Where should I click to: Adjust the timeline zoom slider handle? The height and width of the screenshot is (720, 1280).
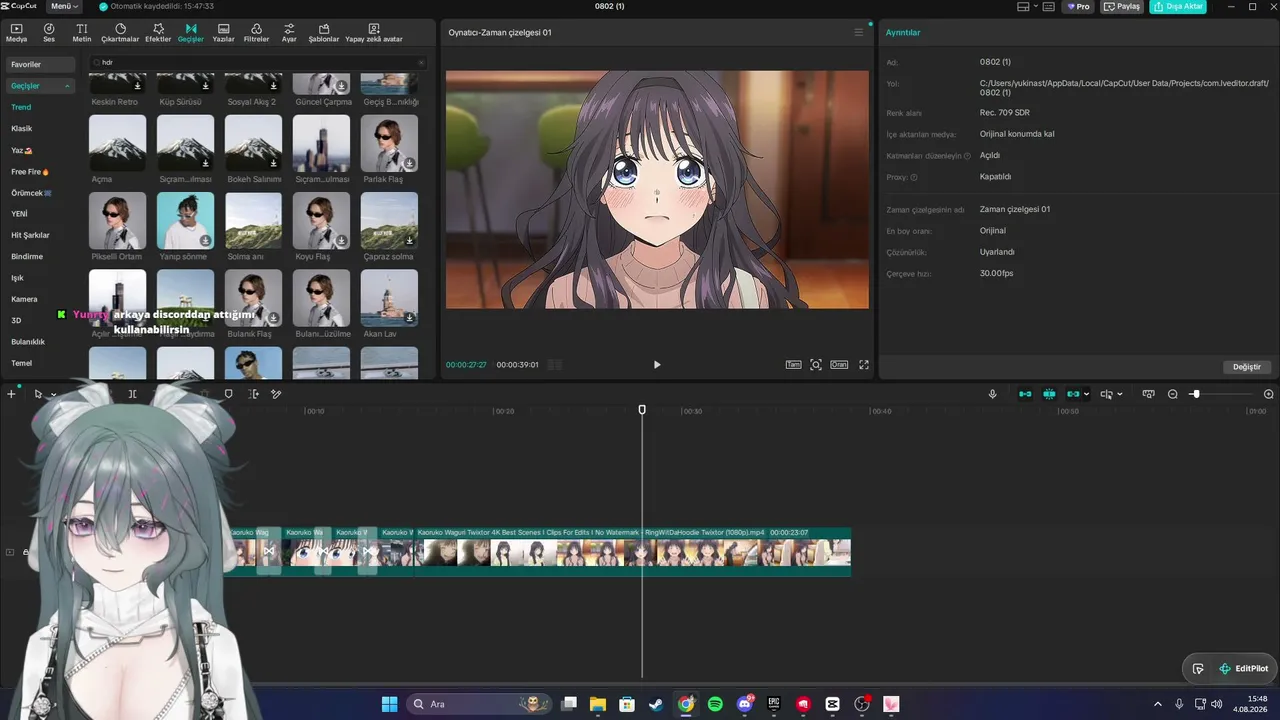point(1195,394)
